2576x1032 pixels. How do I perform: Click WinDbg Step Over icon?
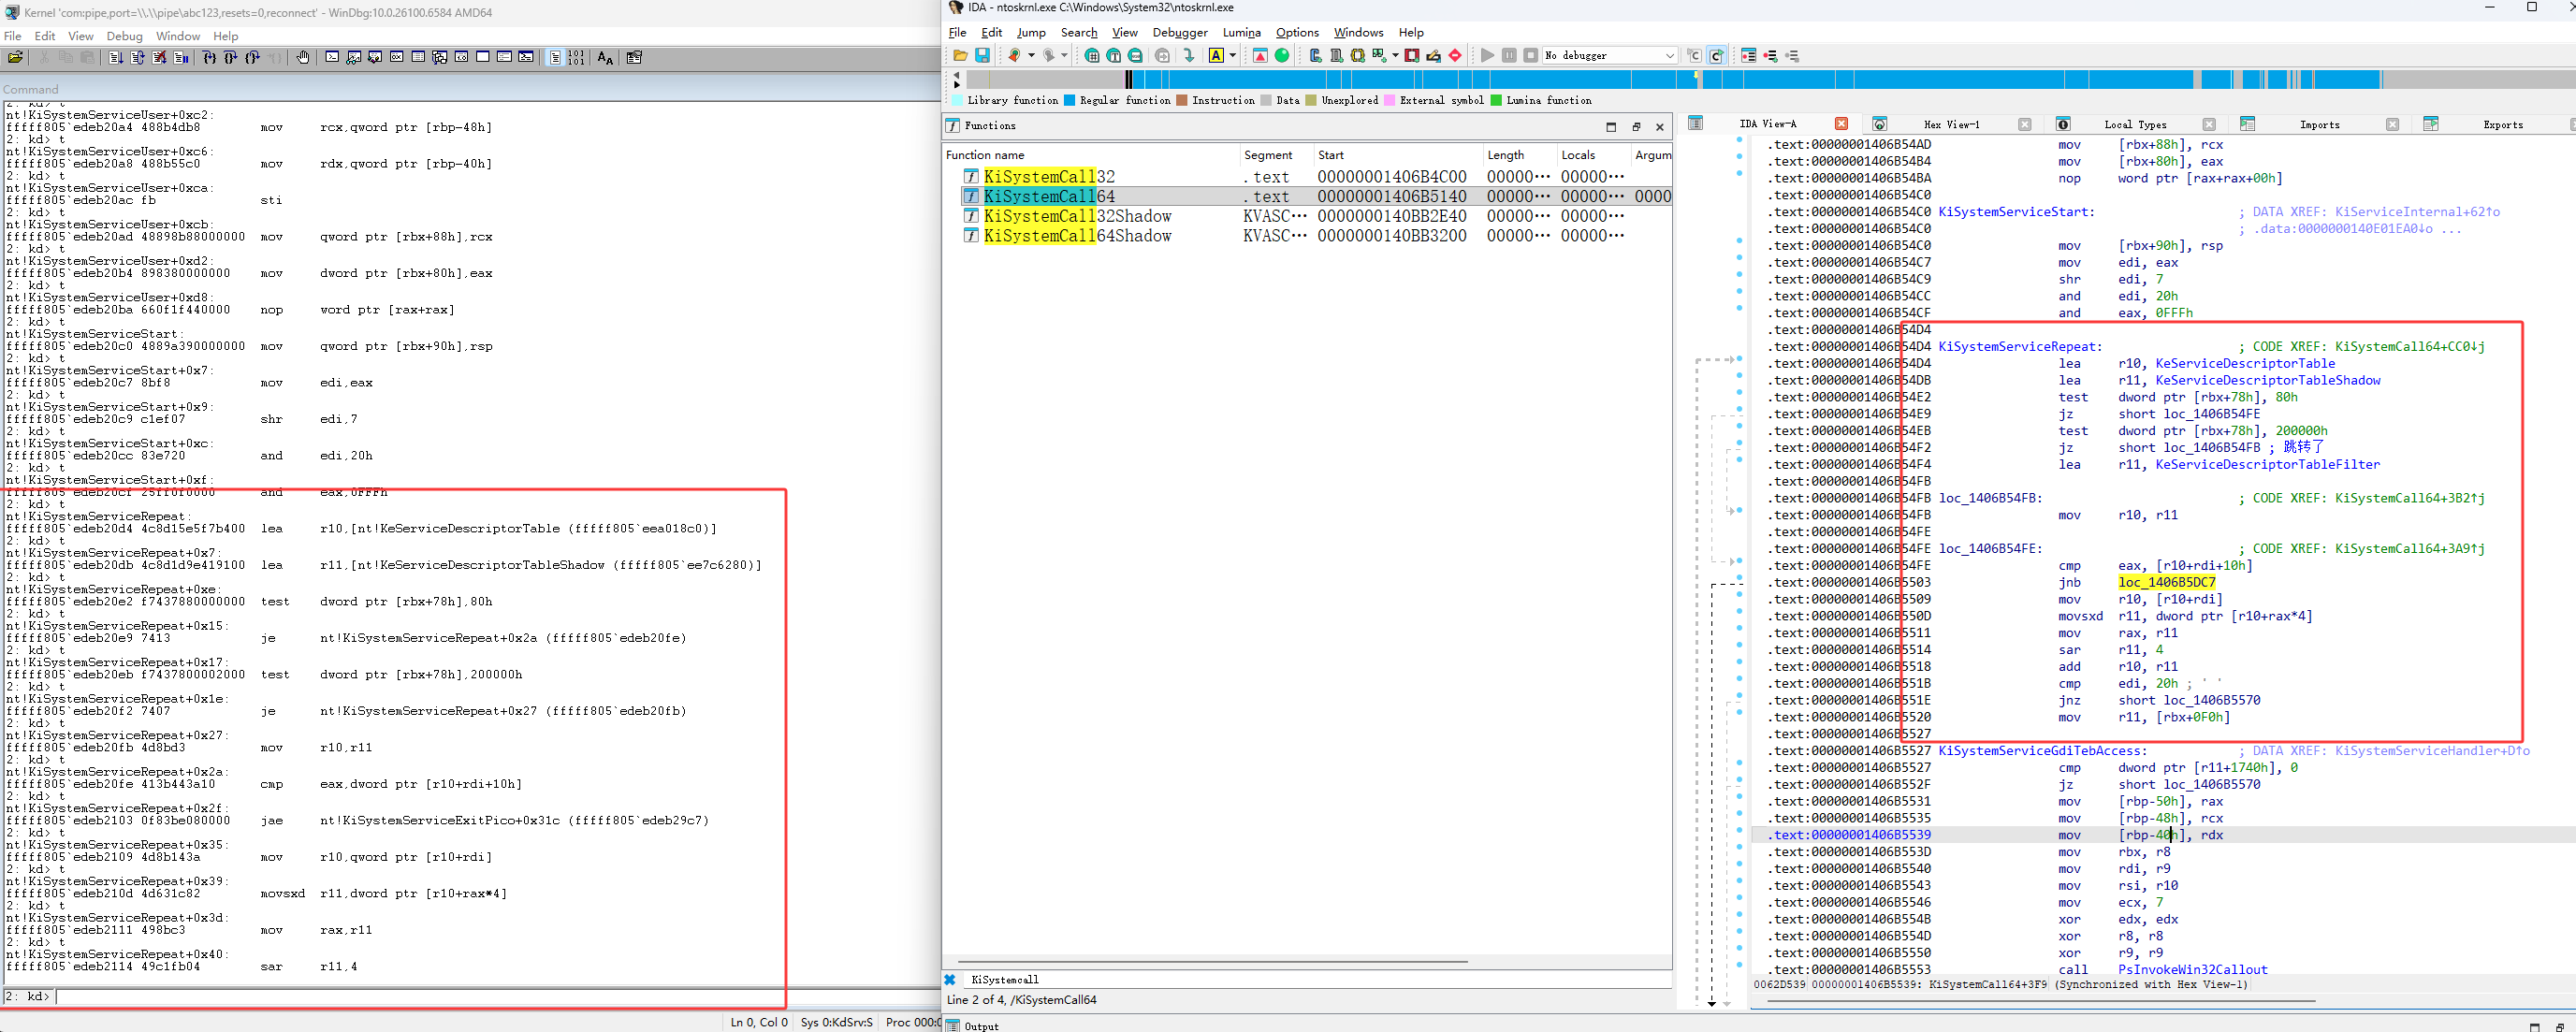(x=231, y=57)
